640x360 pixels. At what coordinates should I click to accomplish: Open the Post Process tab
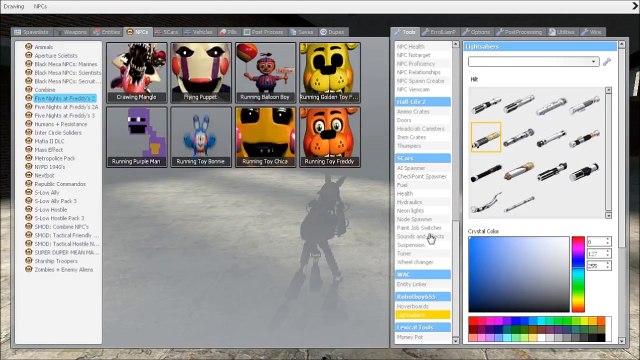(x=264, y=32)
